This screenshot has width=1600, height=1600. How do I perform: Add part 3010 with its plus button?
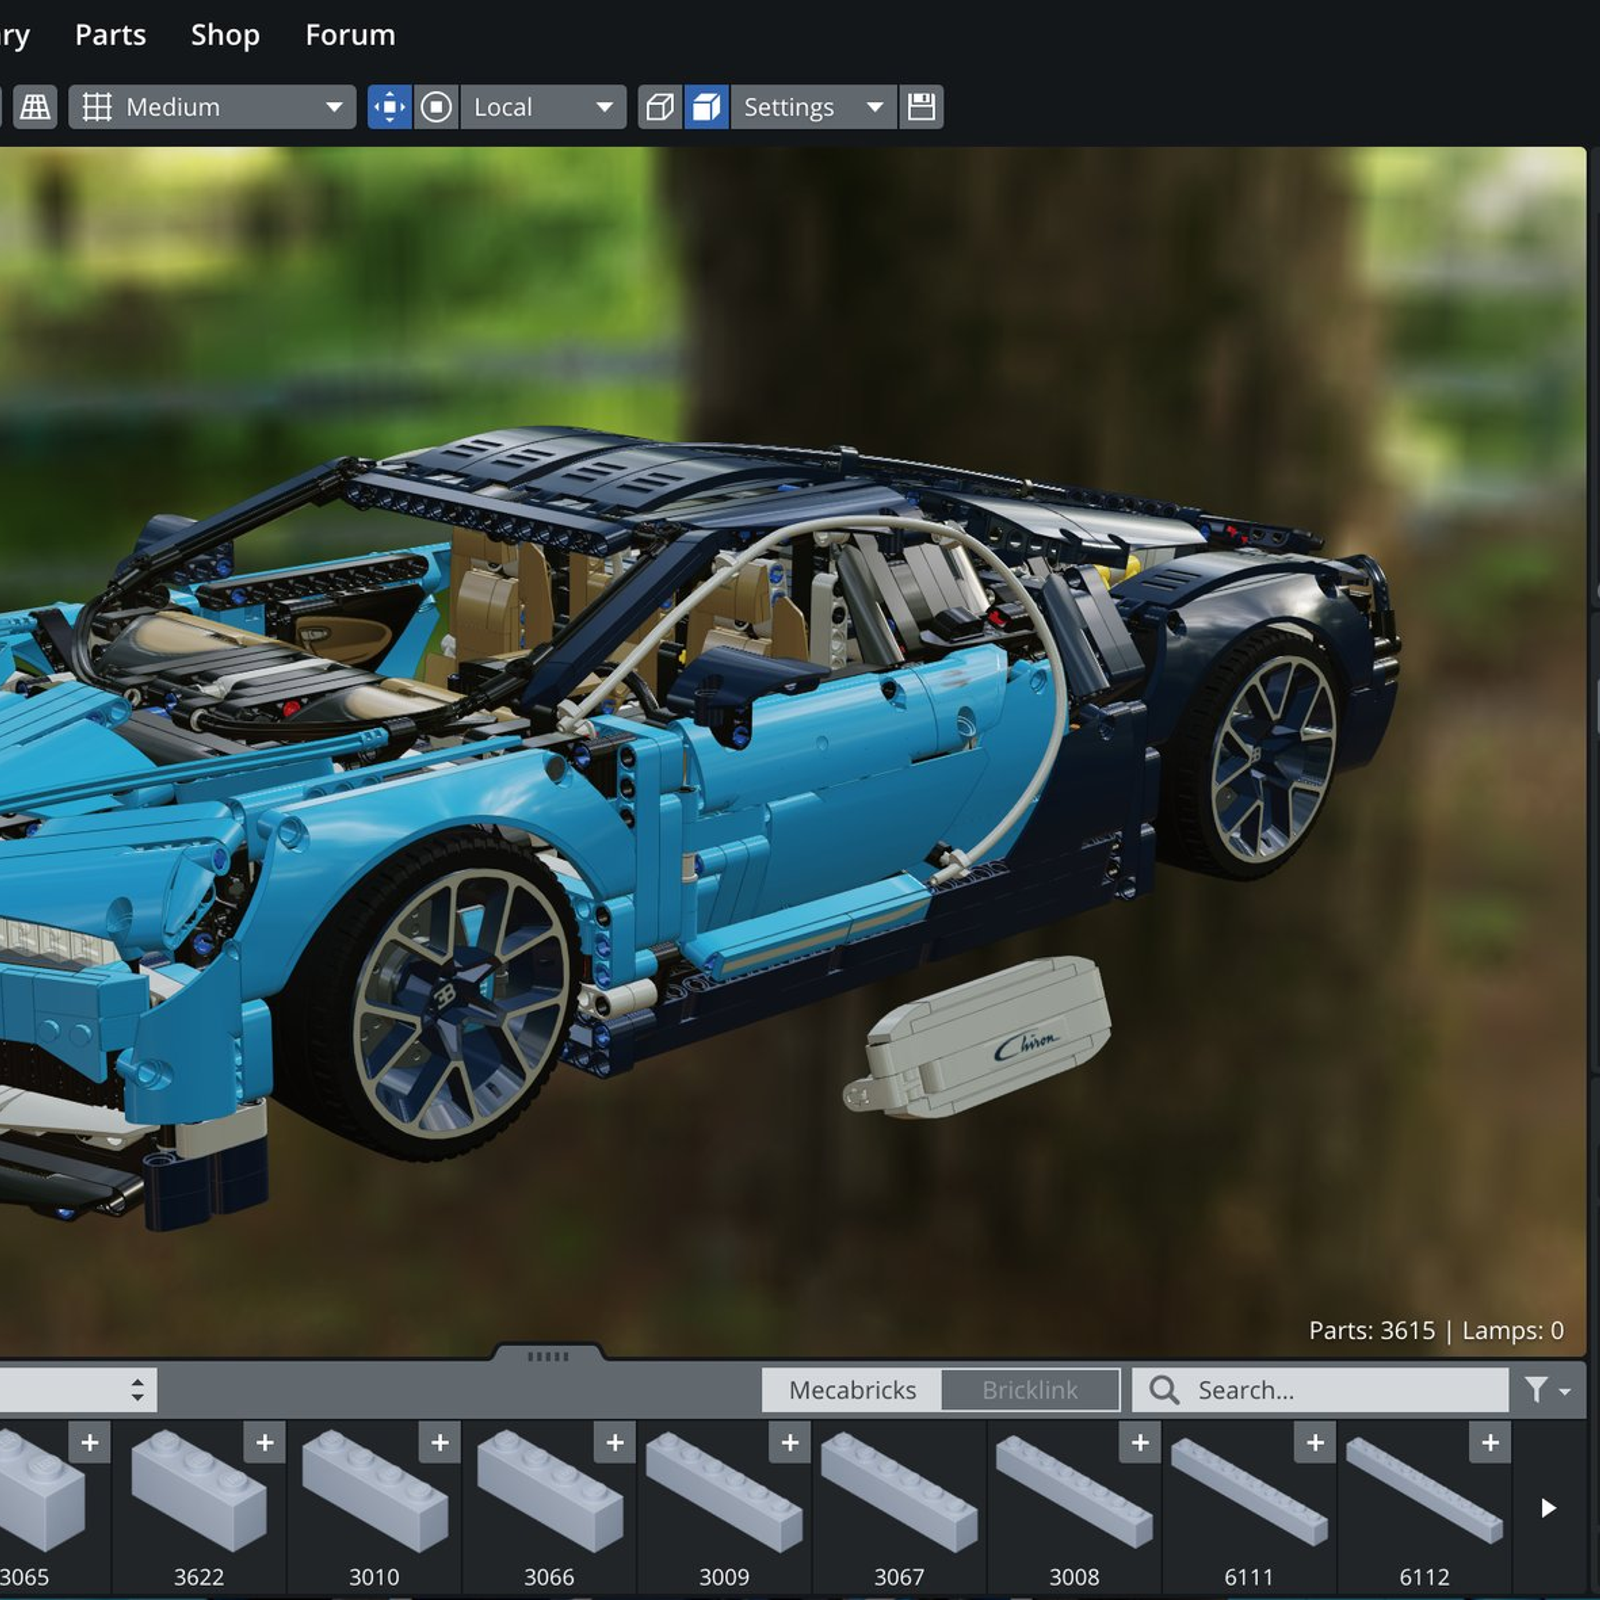440,1443
